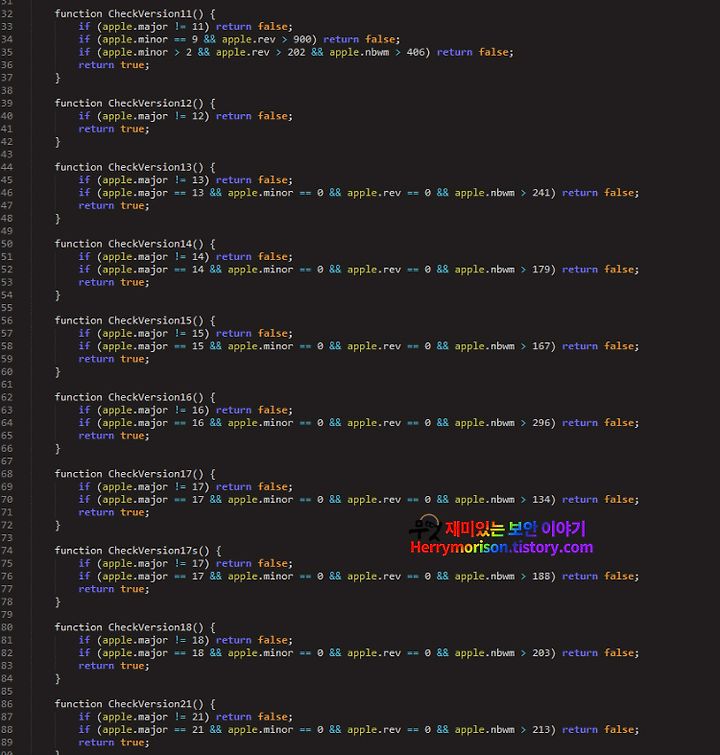Click the closing brace on line 78
720x755 pixels.
[58, 602]
